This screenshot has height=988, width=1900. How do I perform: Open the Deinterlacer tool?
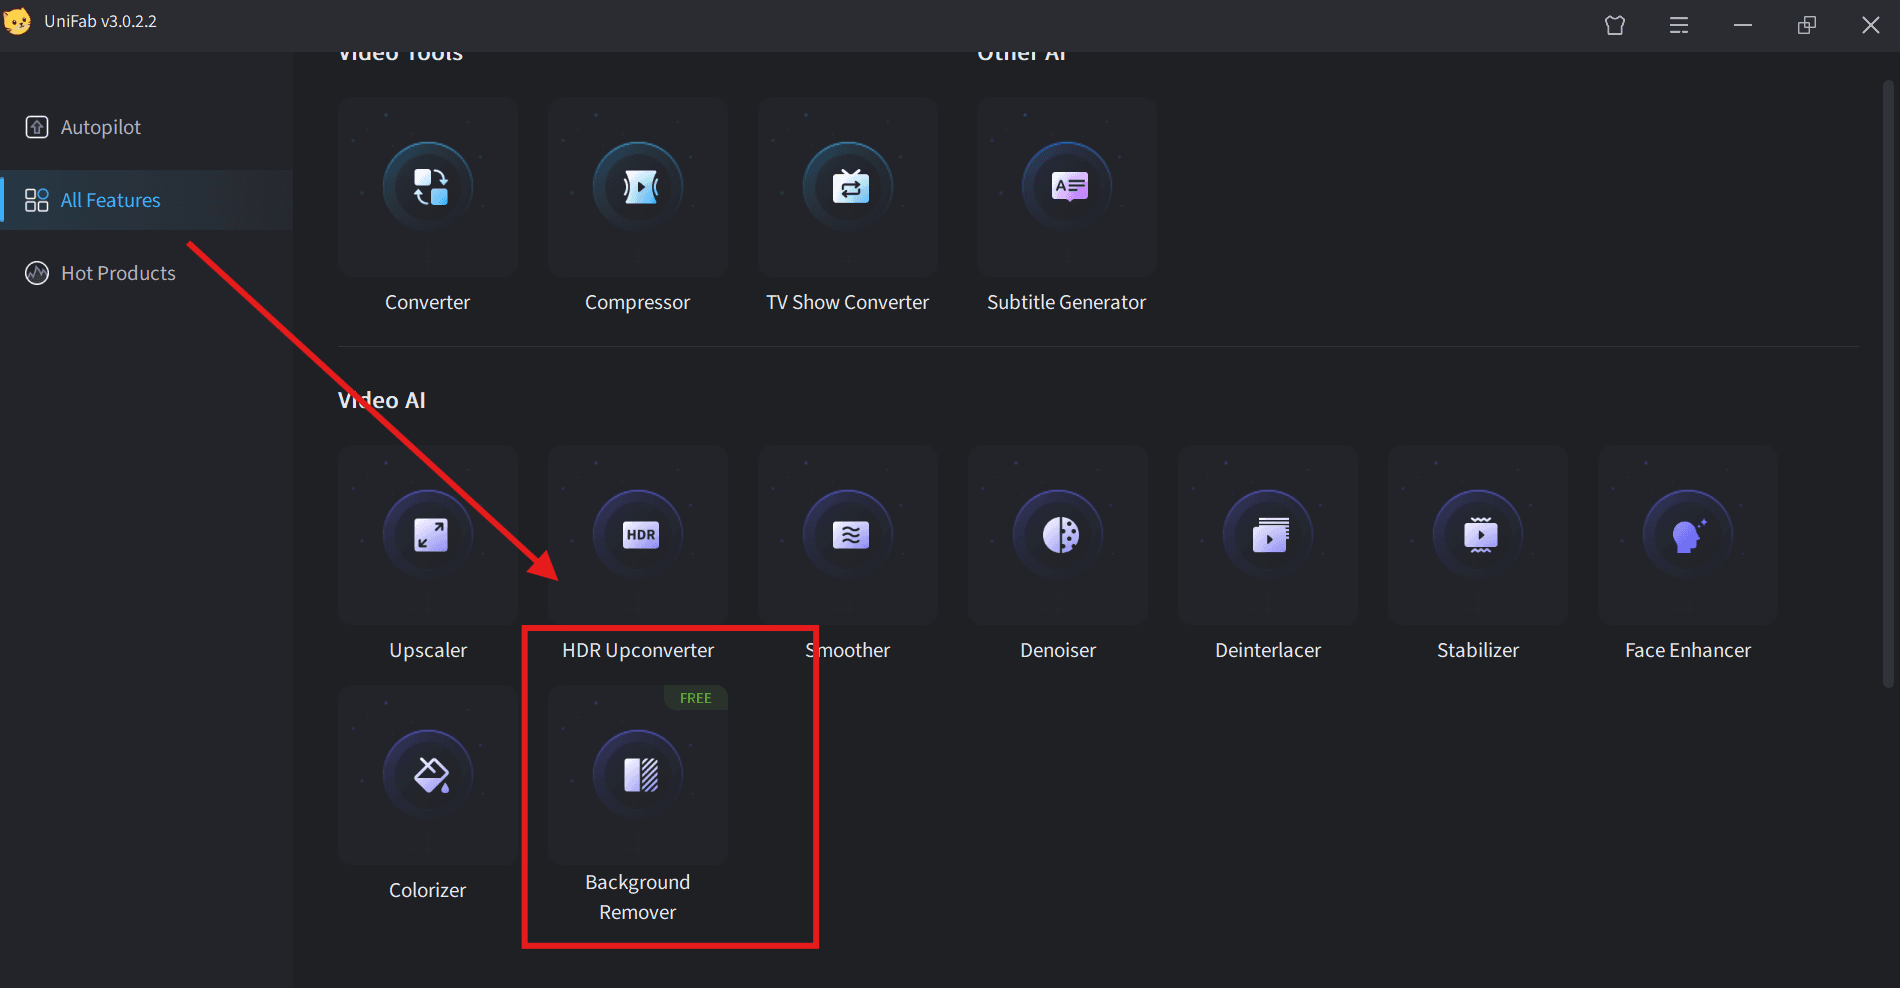(1268, 536)
